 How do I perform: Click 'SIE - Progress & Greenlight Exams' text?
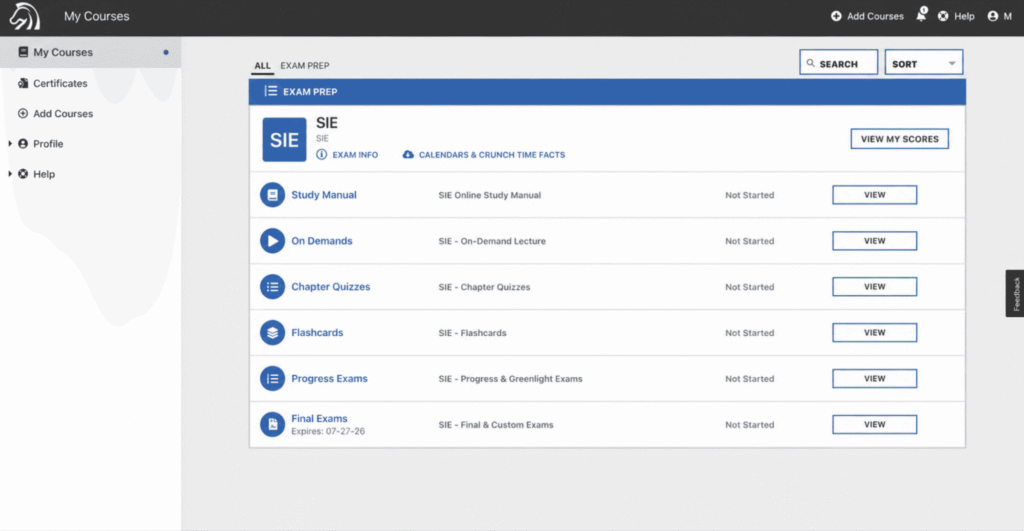510,379
